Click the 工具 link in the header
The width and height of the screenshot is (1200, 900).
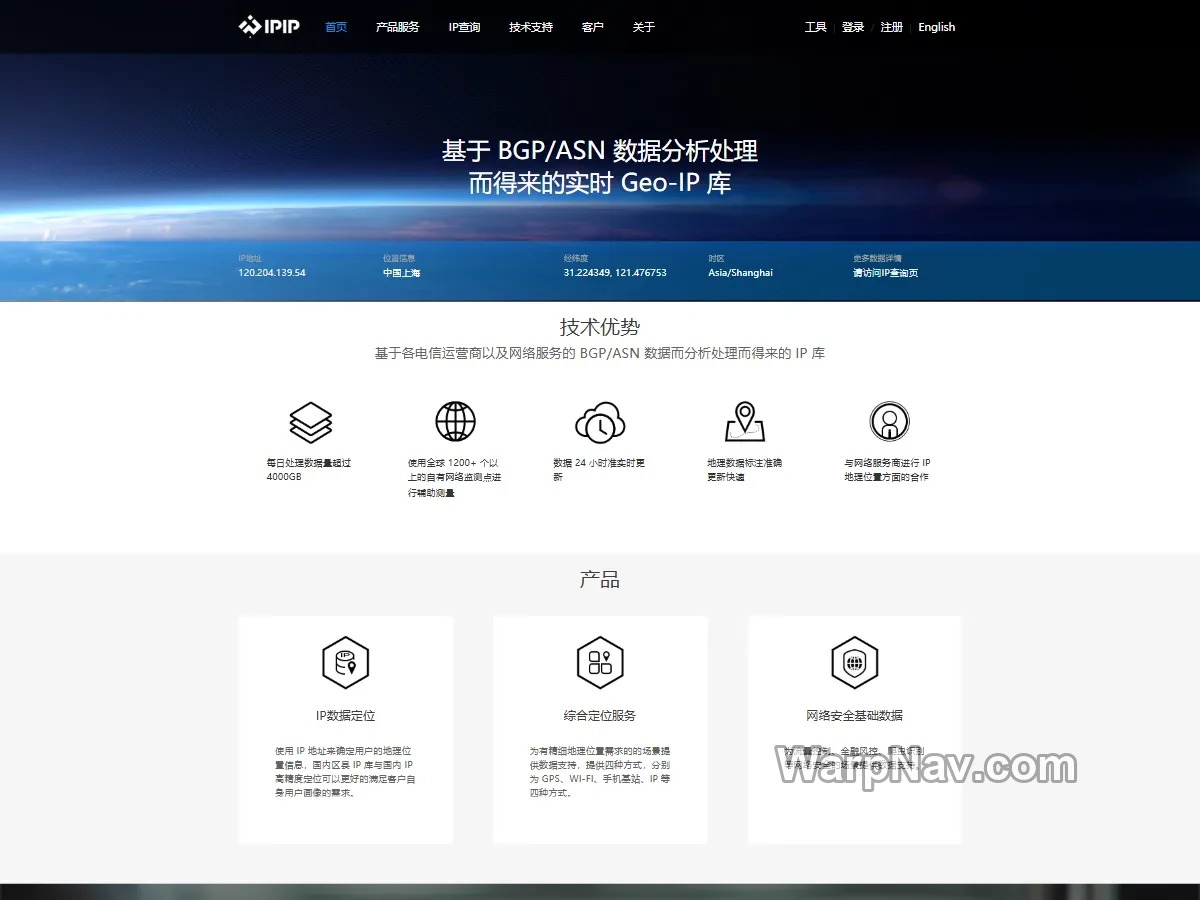(815, 27)
